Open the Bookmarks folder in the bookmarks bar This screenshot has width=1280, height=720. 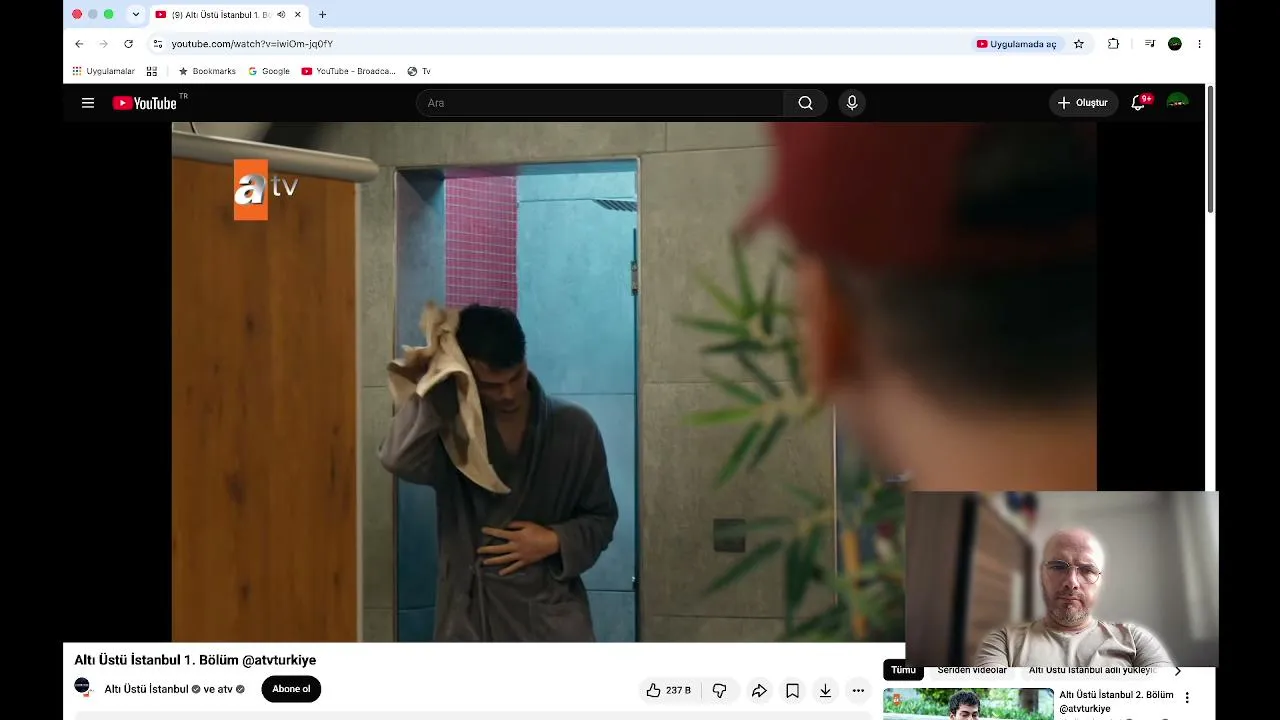207,72
